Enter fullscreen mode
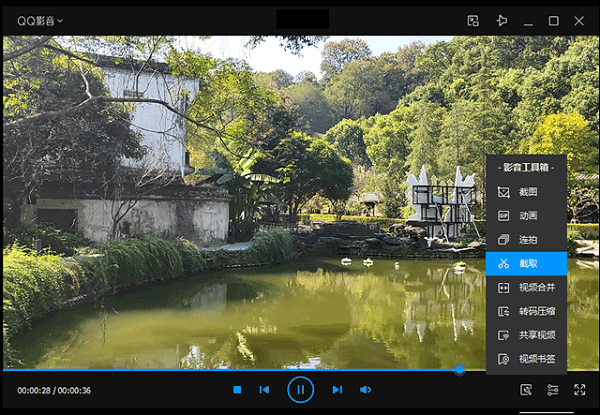 pos(579,390)
